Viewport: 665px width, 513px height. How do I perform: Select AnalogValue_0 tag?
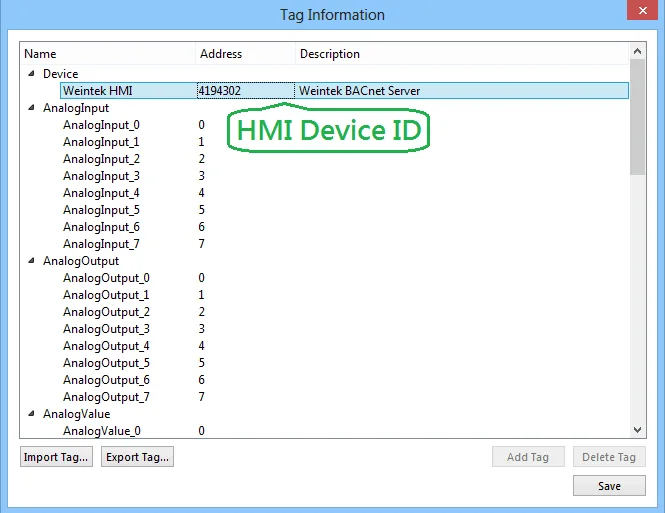tap(102, 431)
